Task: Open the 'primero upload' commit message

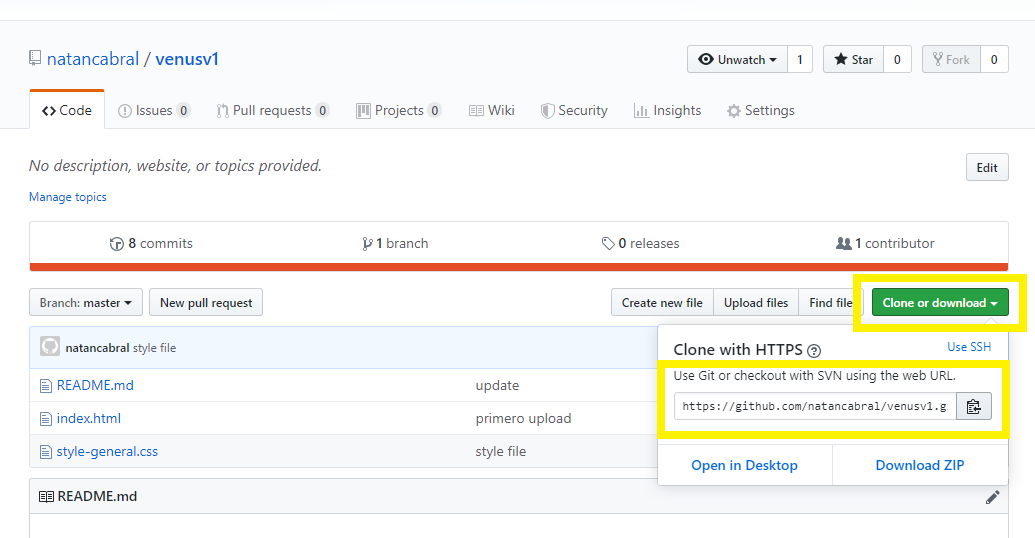Action: [523, 419]
